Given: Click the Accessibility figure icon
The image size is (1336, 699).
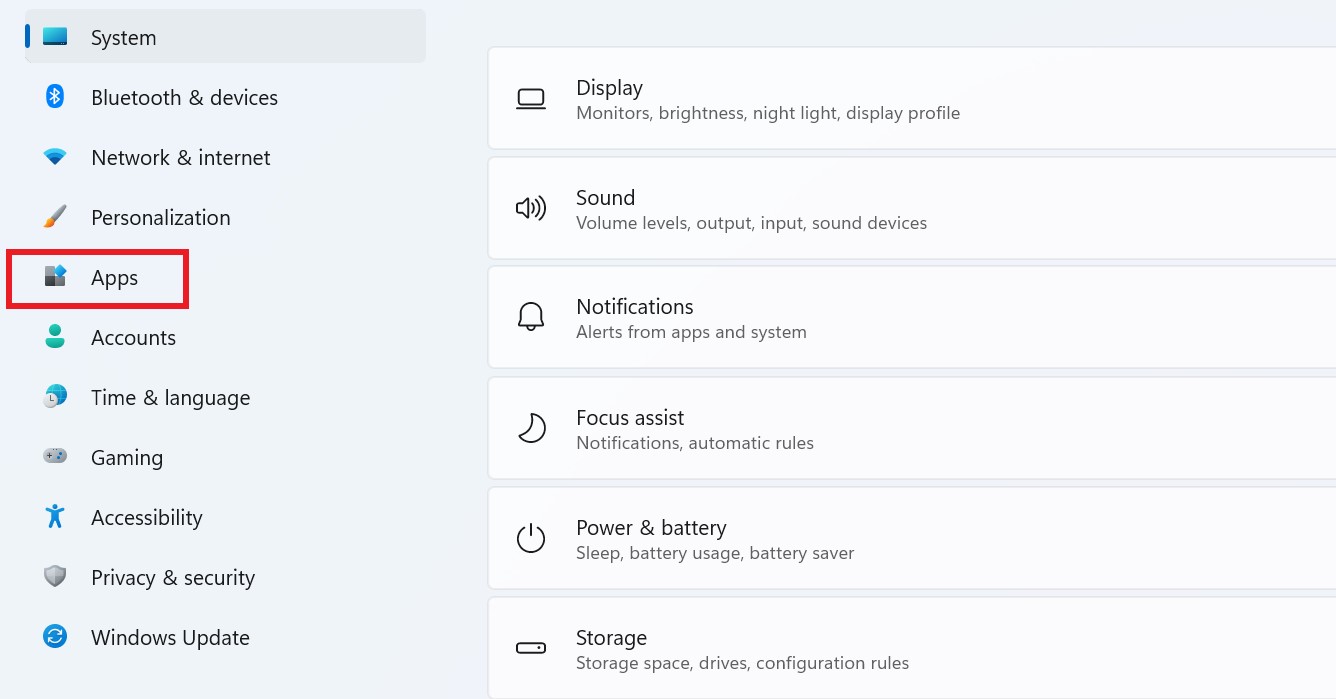Looking at the screenshot, I should pos(55,517).
